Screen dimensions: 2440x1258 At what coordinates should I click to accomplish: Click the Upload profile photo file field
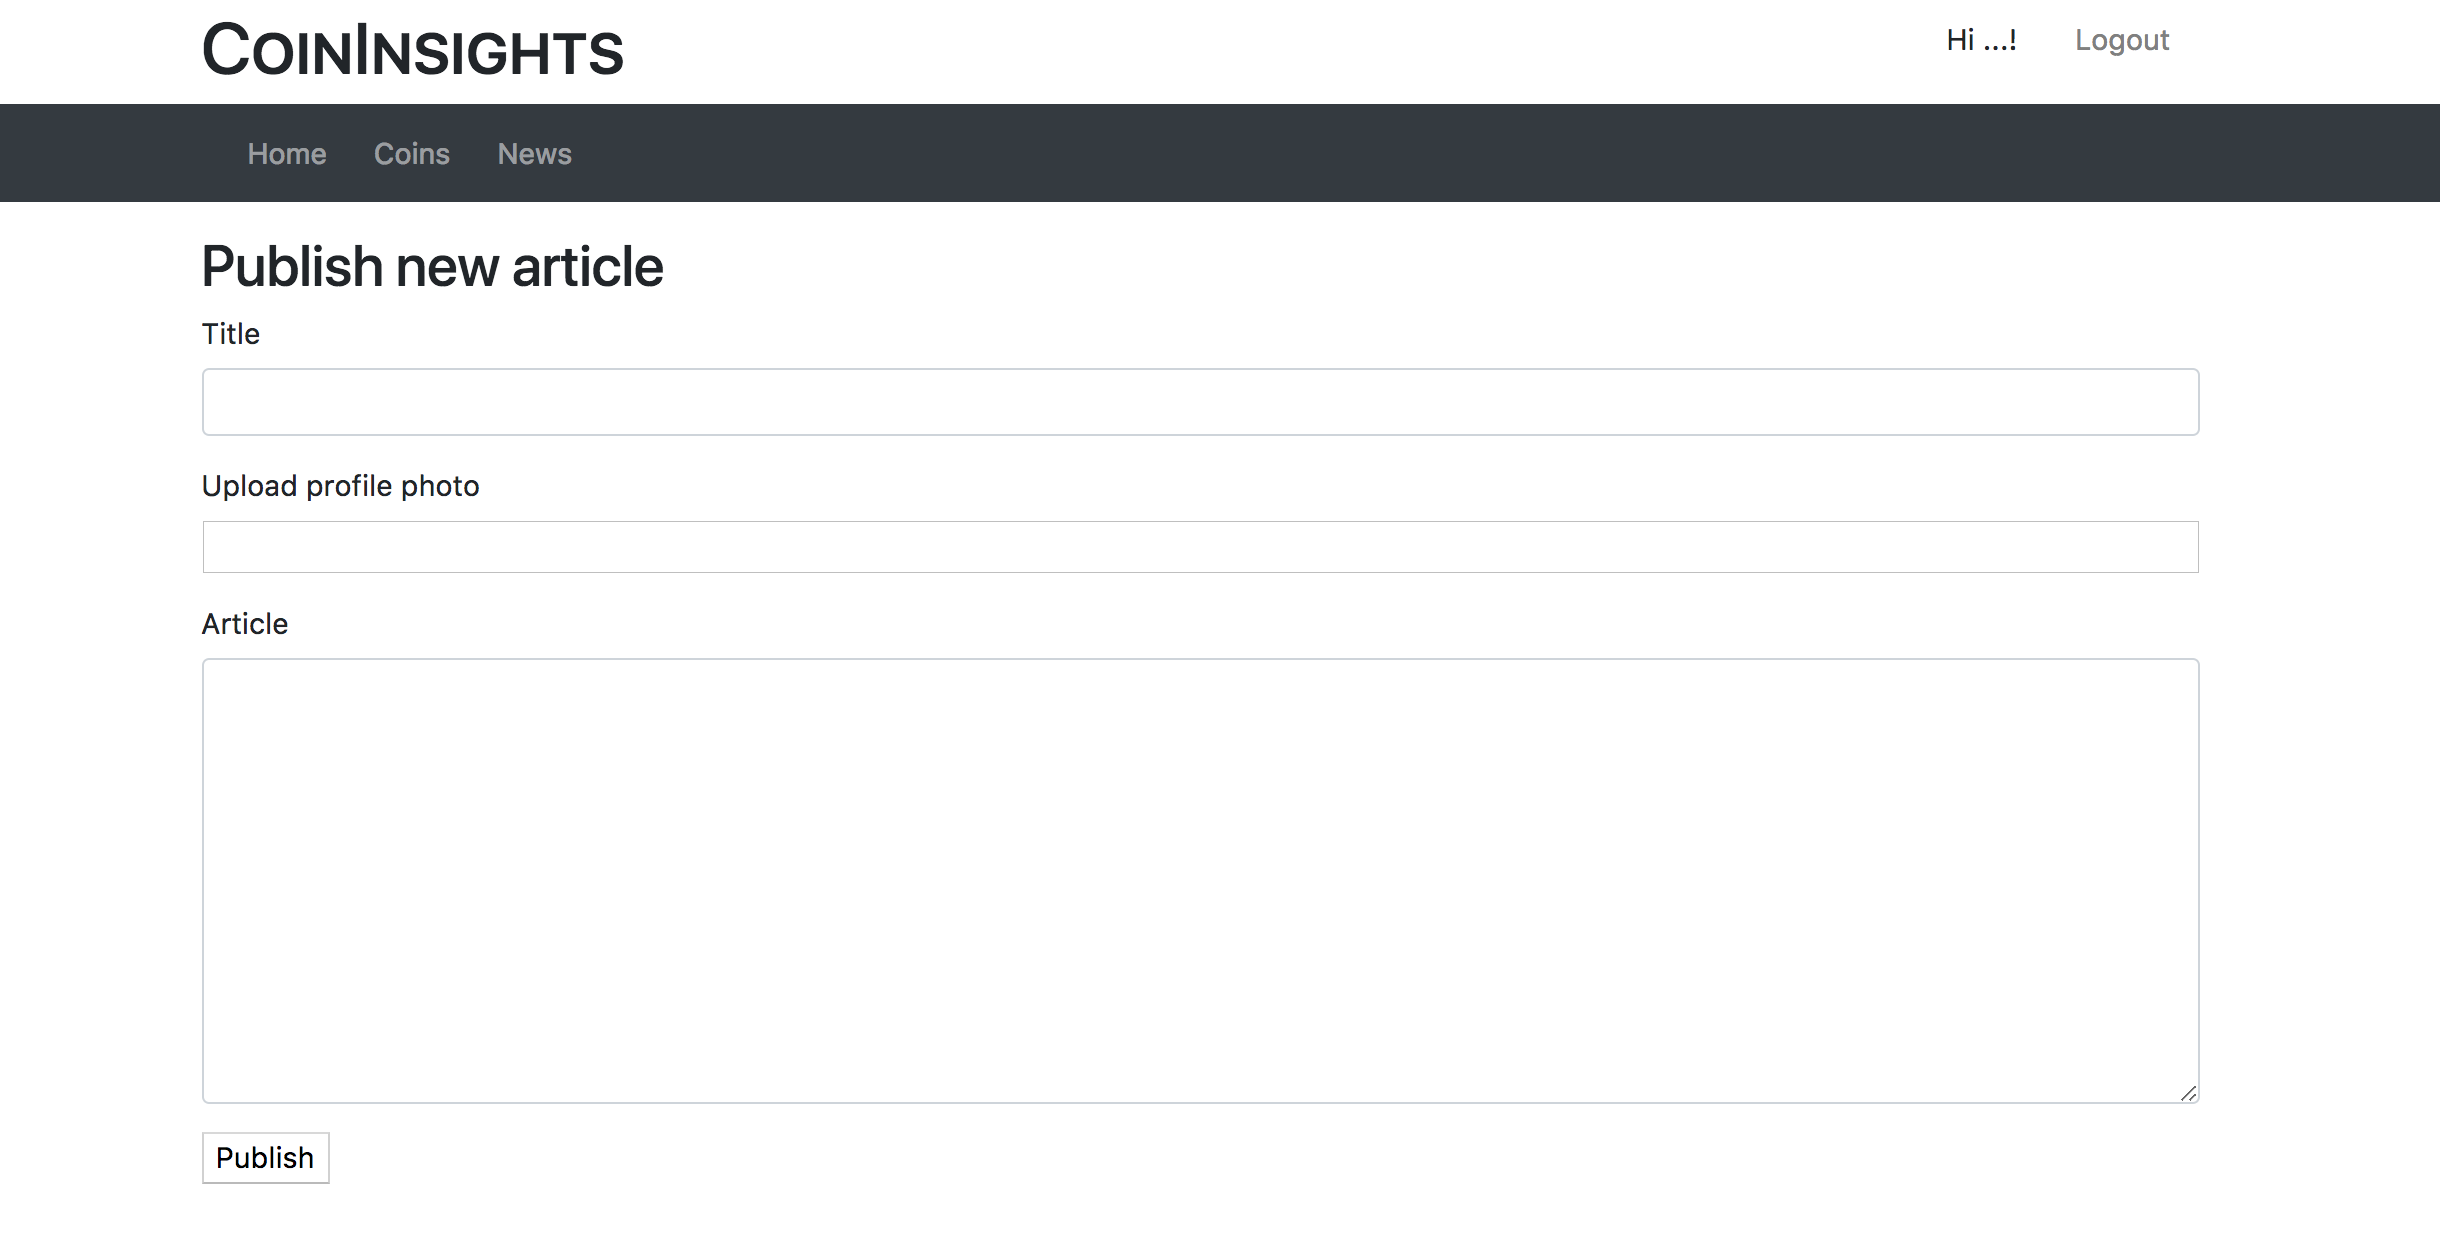point(1200,547)
